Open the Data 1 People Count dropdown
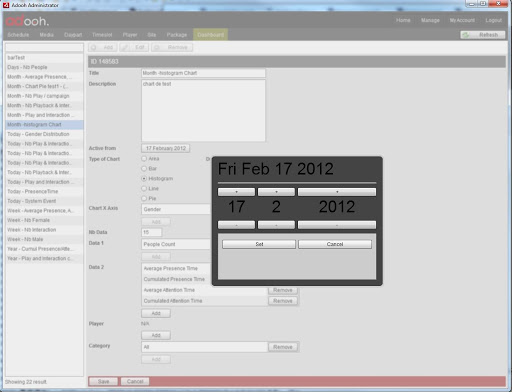The image size is (512, 392). point(176,244)
